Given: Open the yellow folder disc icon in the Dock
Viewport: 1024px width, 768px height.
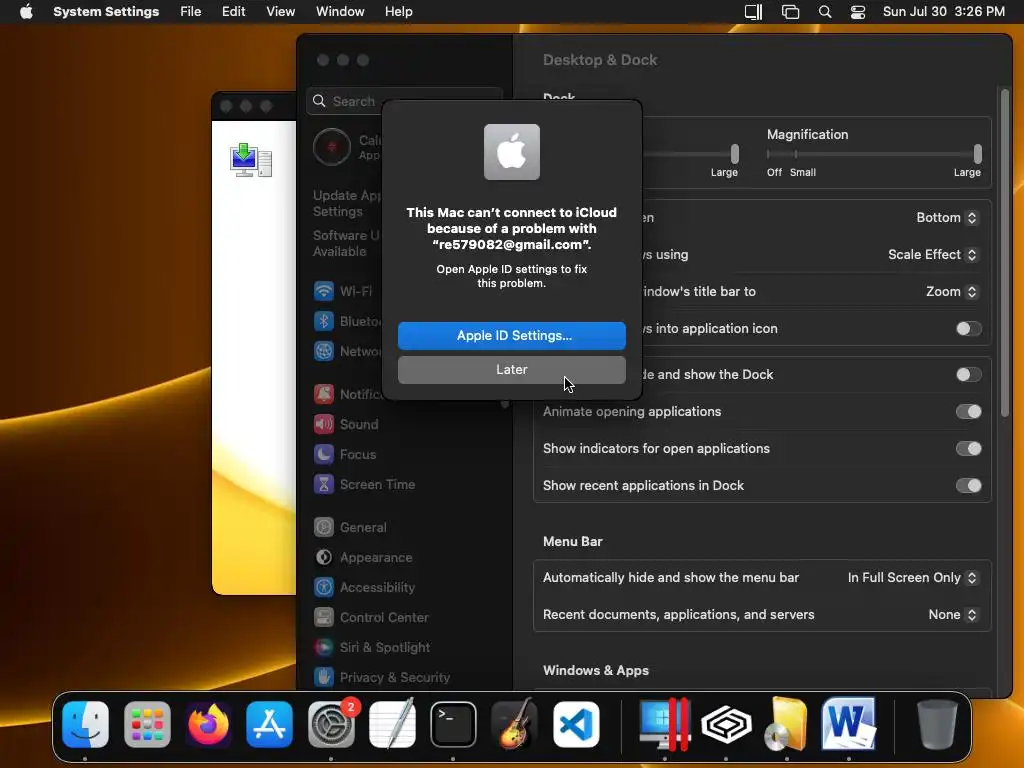Looking at the screenshot, I should [787, 724].
